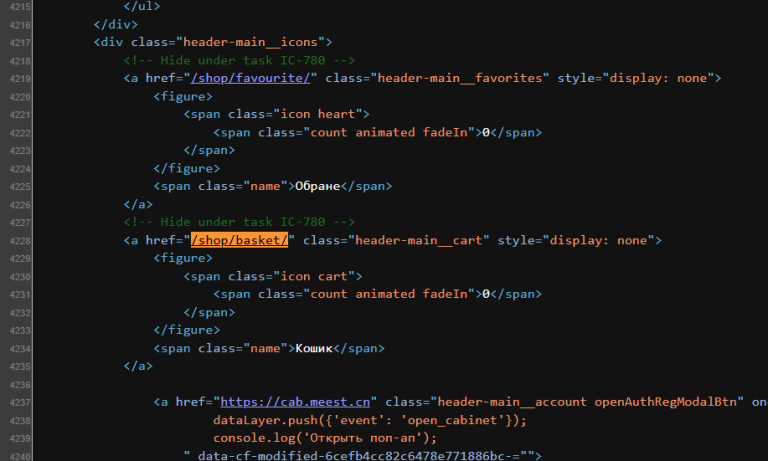Click line number 4228
Viewport: 768px width, 461px height.
coord(20,241)
